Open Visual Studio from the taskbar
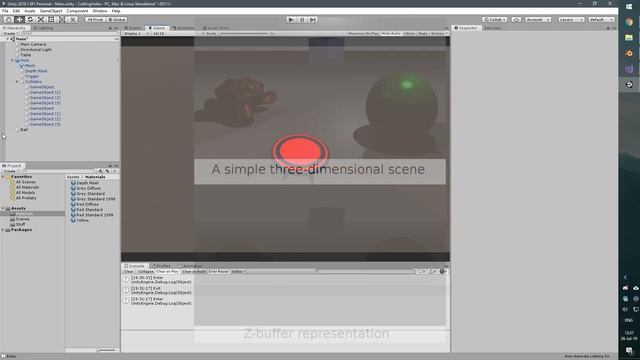Image resolution: width=640 pixels, height=360 pixels. point(629,69)
